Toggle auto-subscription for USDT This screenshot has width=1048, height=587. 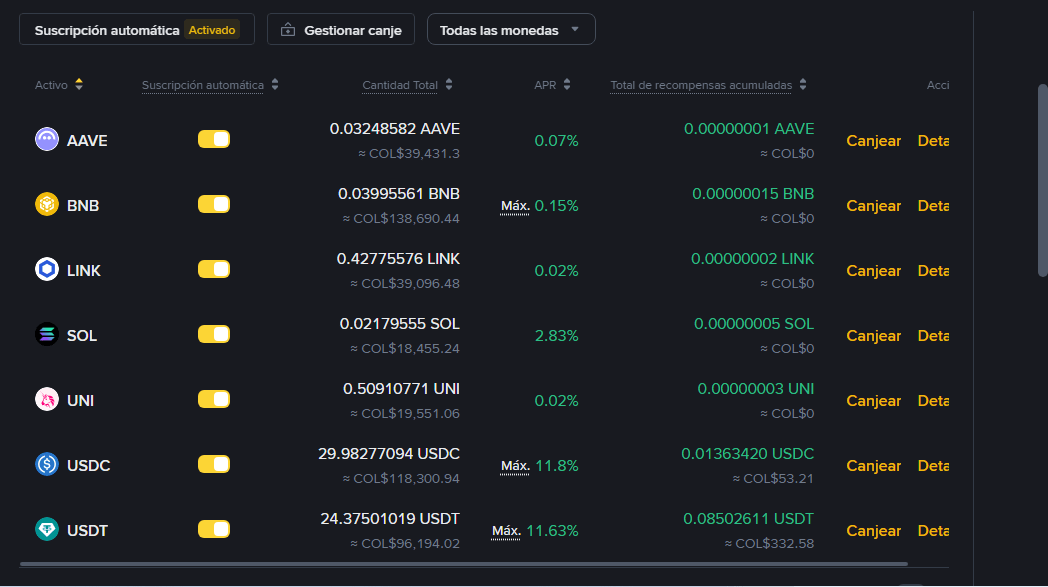[214, 529]
